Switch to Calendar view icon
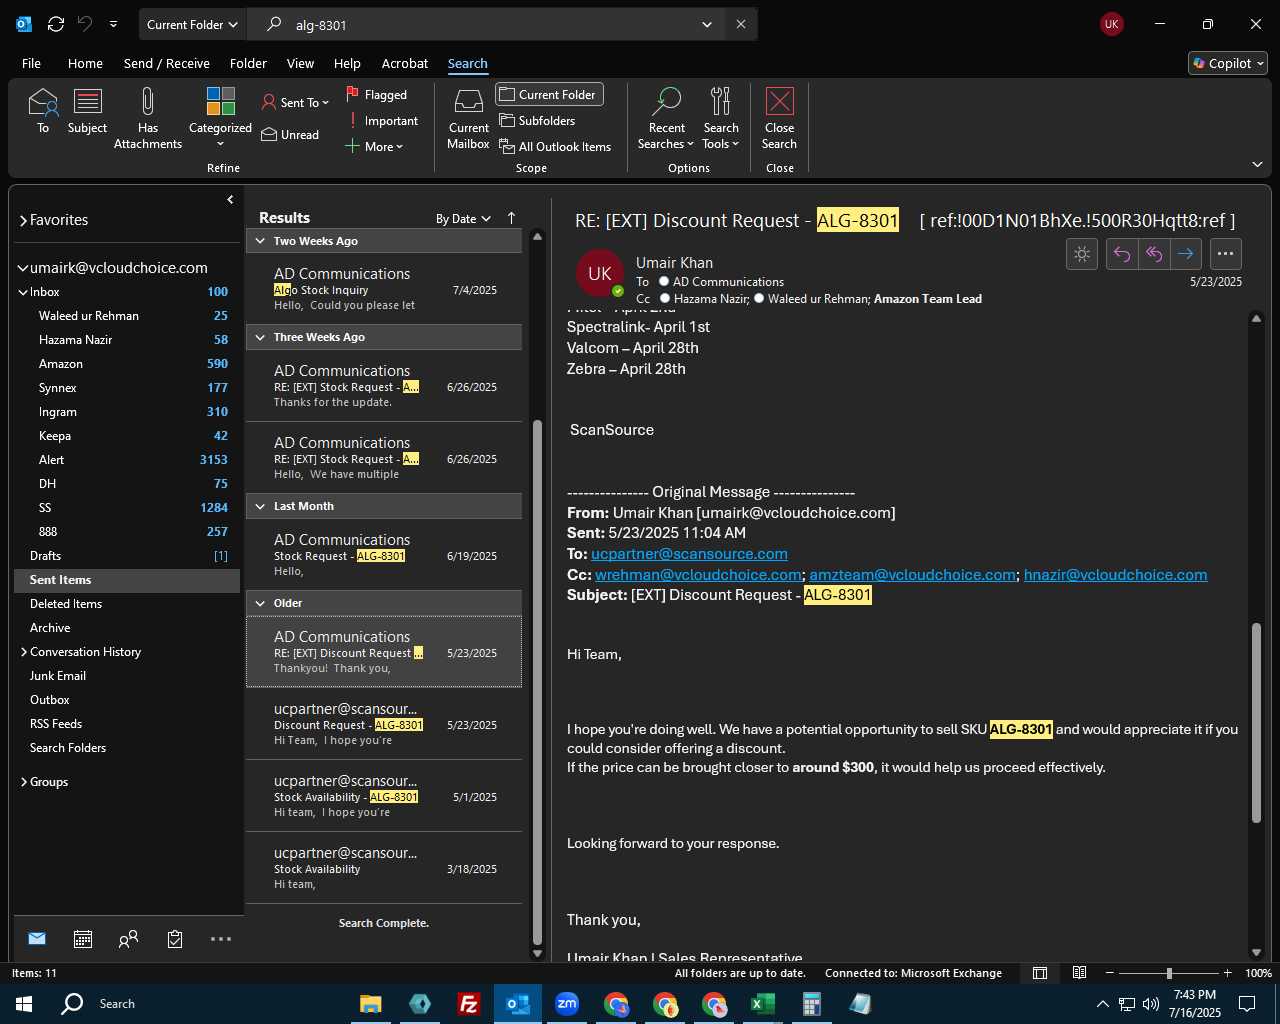The width and height of the screenshot is (1280, 1024). (x=83, y=938)
